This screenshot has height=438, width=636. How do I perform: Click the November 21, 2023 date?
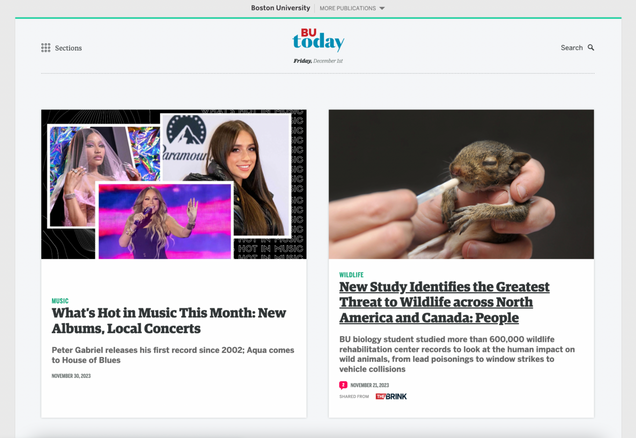coord(370,385)
